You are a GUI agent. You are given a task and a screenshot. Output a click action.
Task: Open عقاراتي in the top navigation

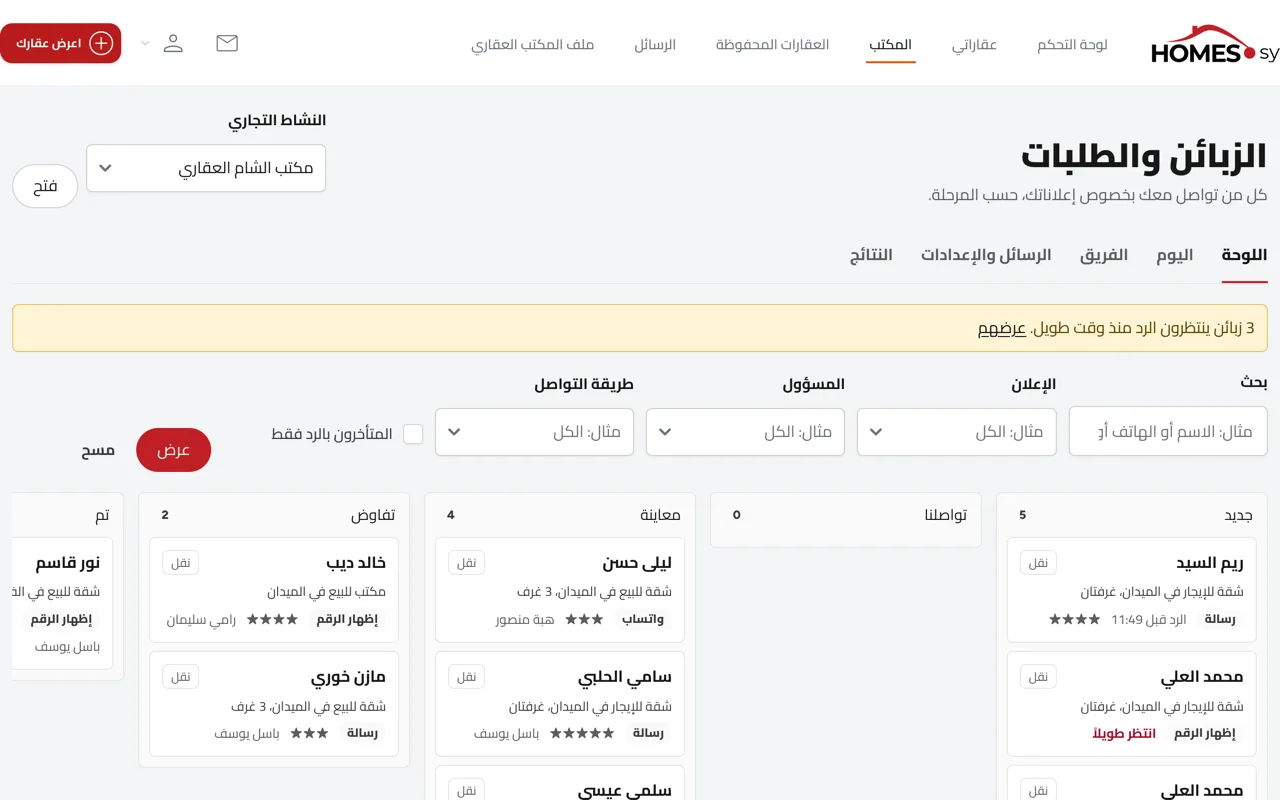[974, 45]
